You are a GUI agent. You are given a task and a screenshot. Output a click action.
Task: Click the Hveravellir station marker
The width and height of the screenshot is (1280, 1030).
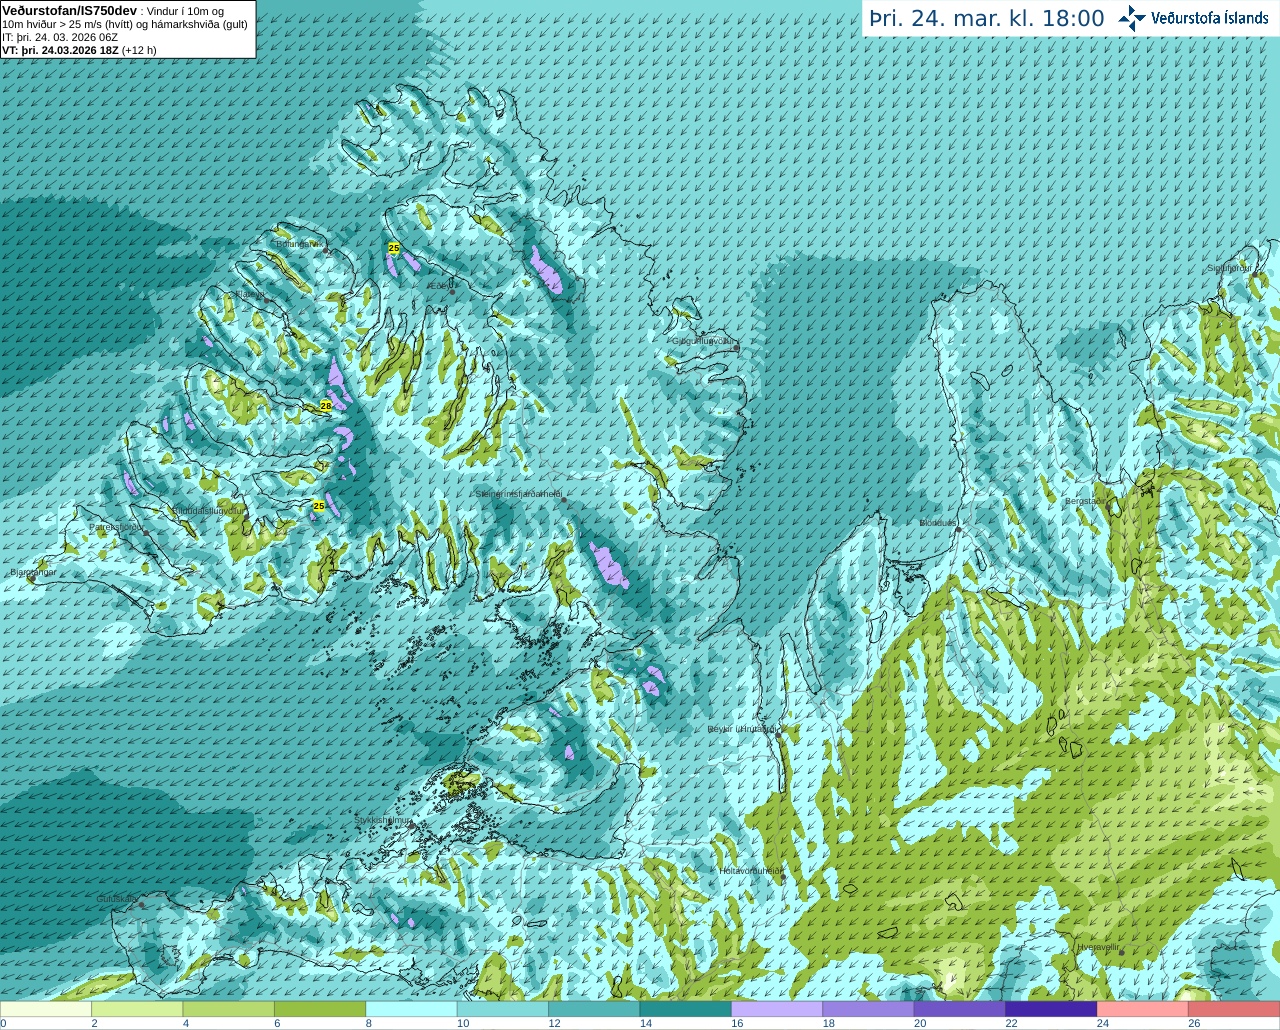pyautogui.click(x=1121, y=952)
